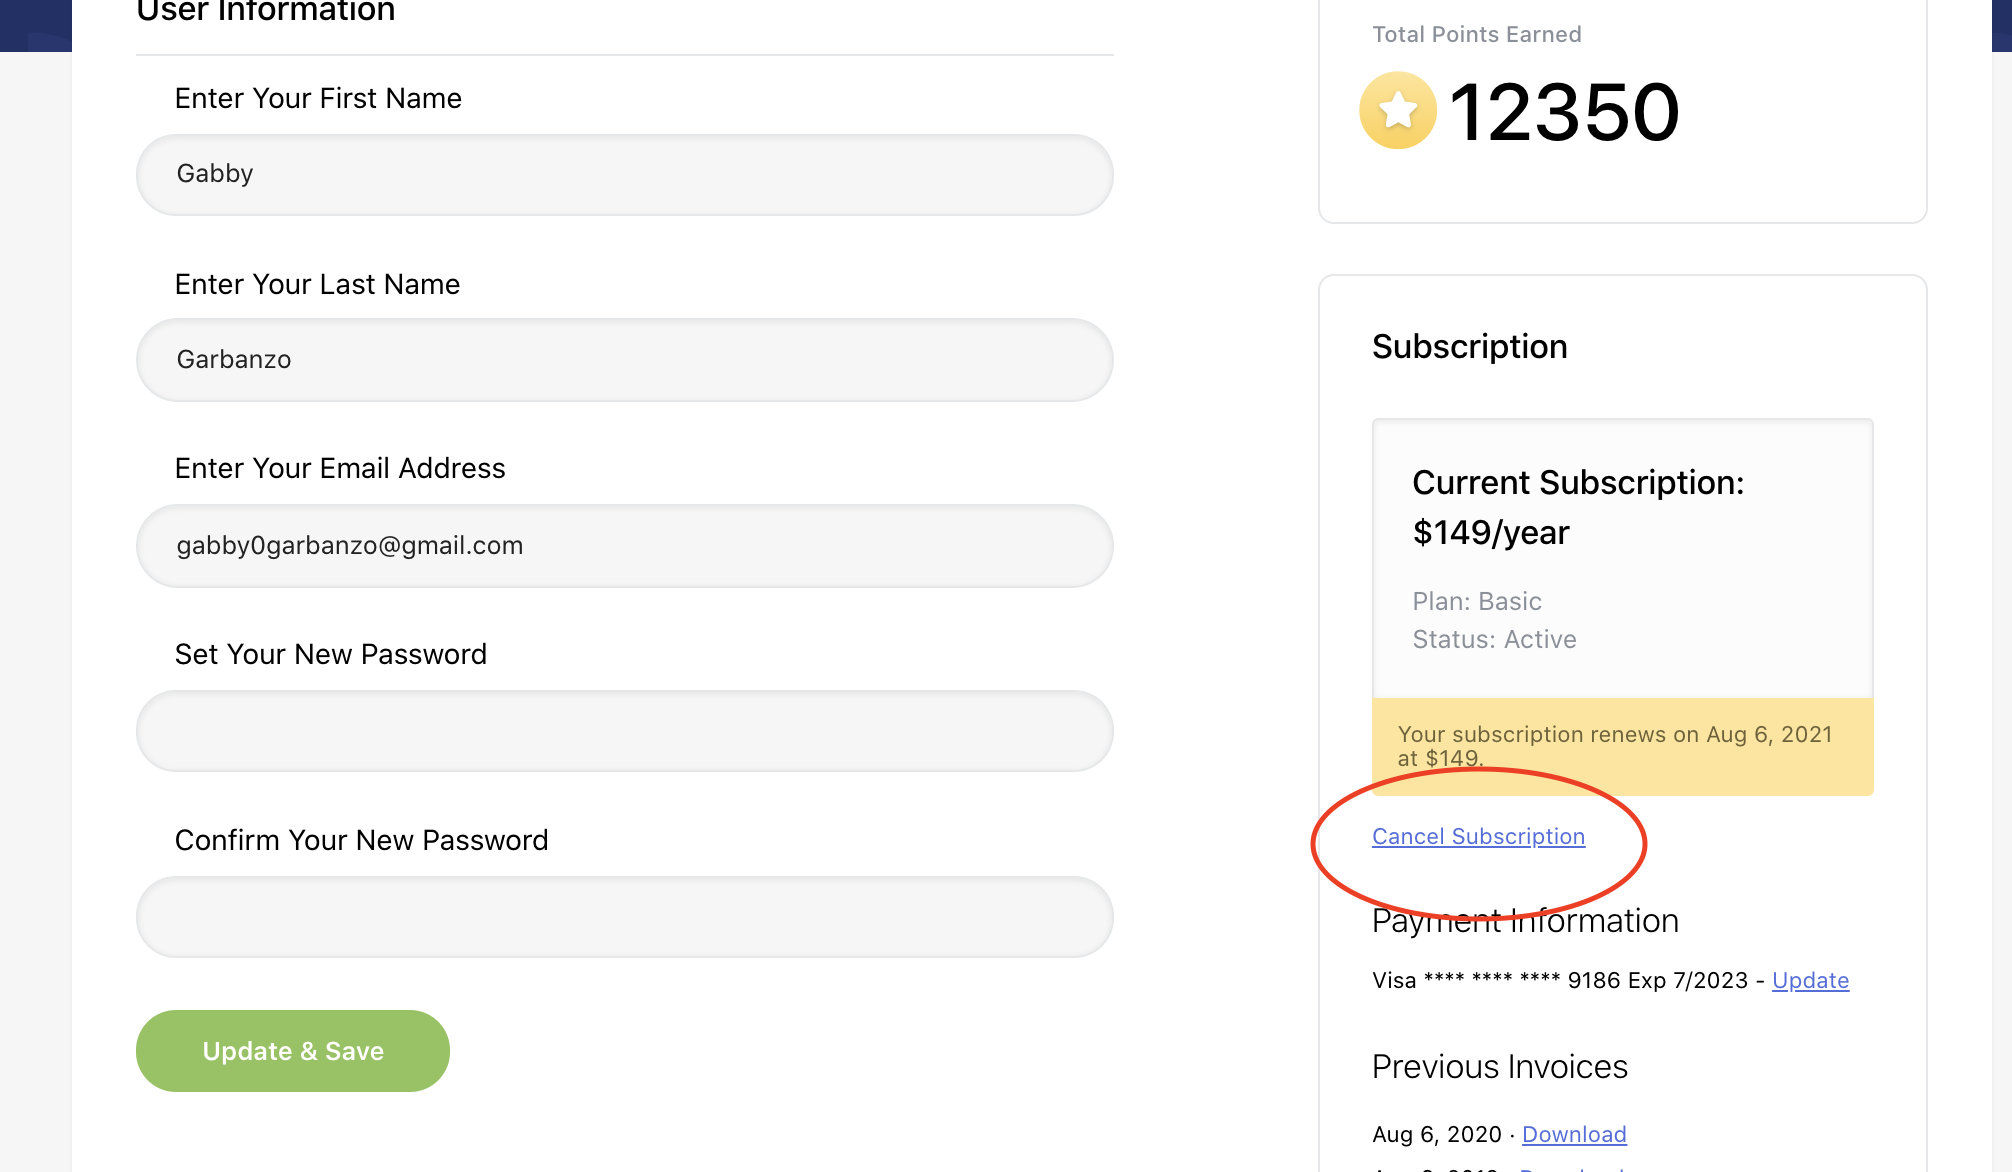Click the Current Subscription info card
The height and width of the screenshot is (1172, 2012).
(x=1621, y=555)
